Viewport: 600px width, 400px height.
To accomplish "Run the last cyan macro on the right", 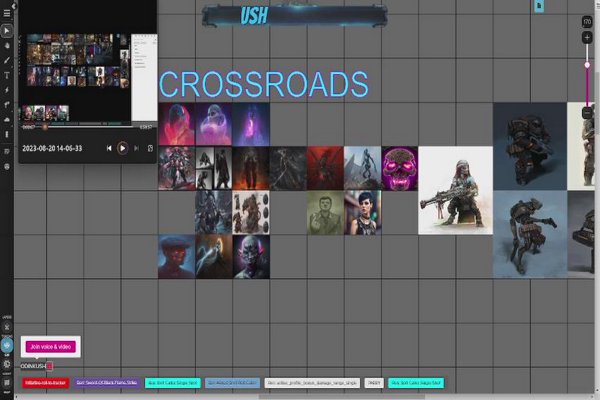I will pyautogui.click(x=416, y=383).
